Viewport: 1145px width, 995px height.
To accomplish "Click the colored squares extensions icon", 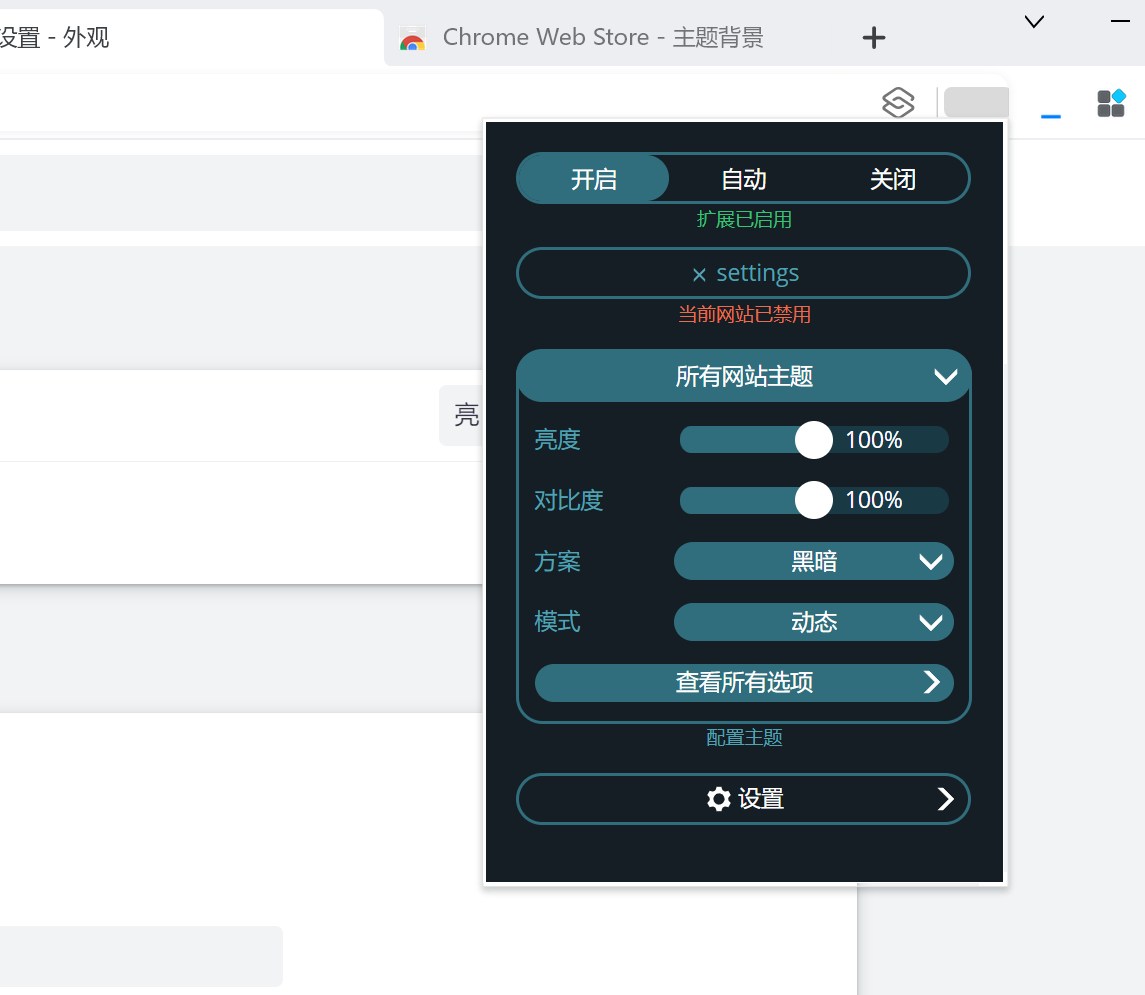I will tap(1111, 104).
